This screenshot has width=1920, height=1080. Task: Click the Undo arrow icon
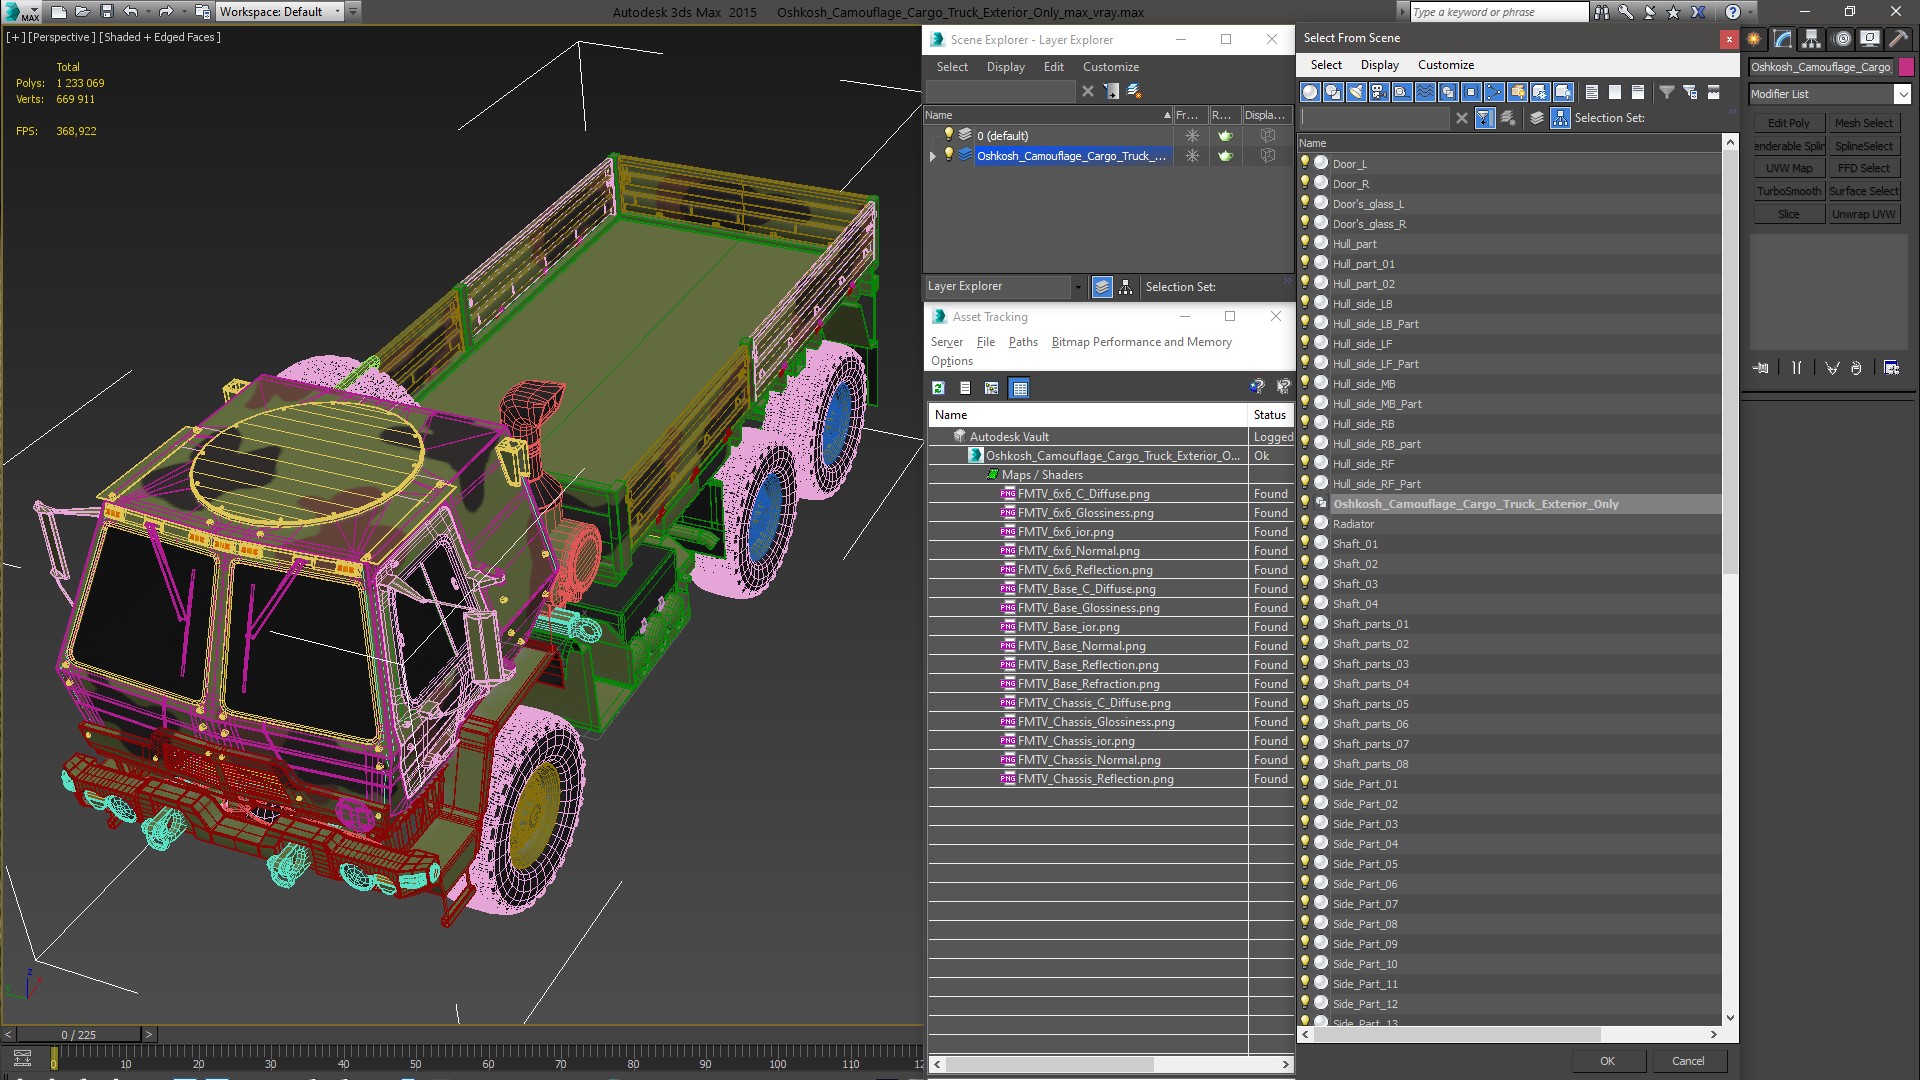pyautogui.click(x=130, y=12)
